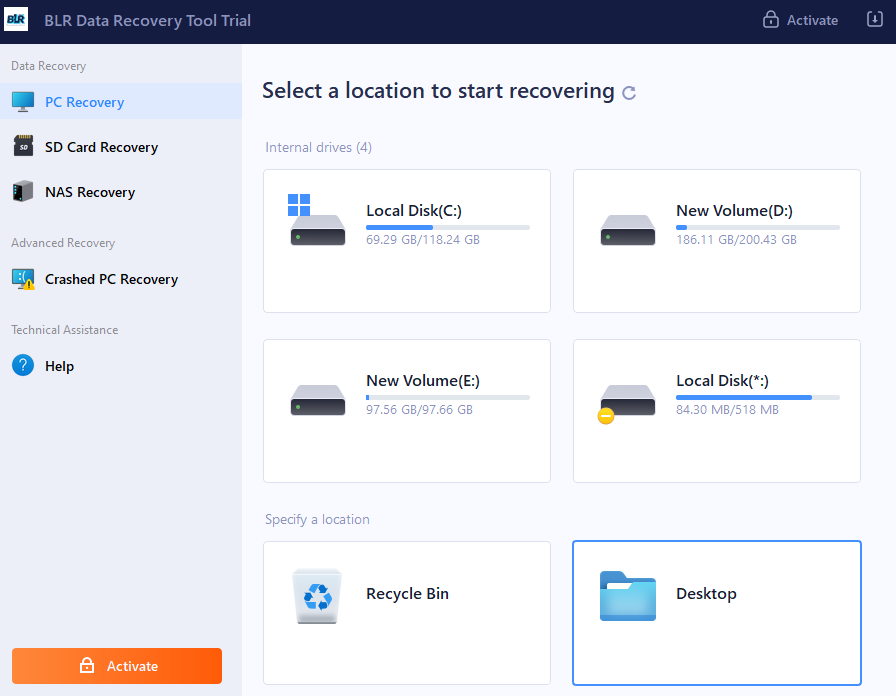Viewport: 896px width, 696px height.
Task: Click the Local Disk(C:) usage bar
Action: (448, 227)
